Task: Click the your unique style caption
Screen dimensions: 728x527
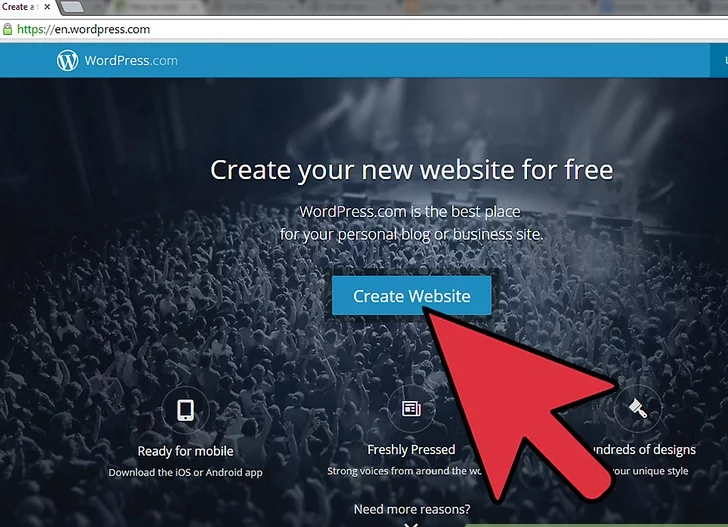Action: point(649,471)
